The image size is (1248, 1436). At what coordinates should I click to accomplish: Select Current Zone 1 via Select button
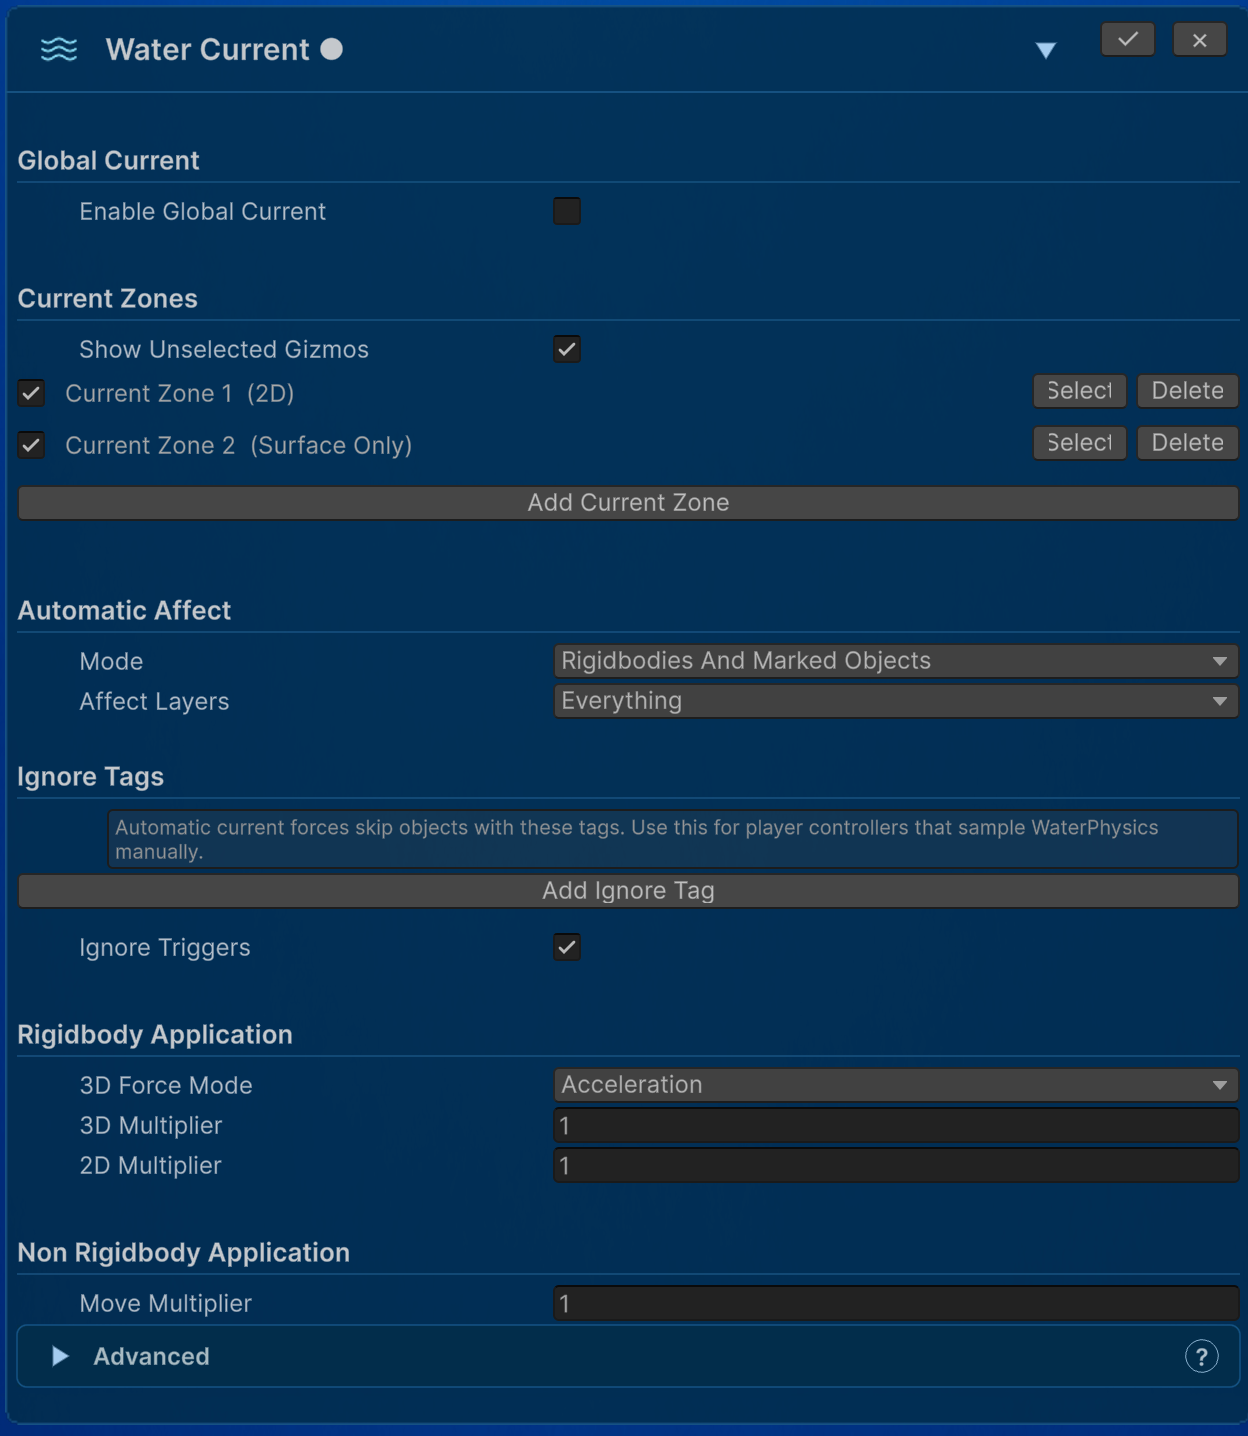1080,391
